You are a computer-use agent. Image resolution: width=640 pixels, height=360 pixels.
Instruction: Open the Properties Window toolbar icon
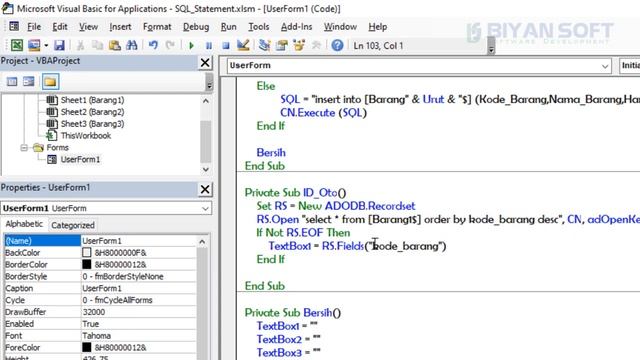(x=282, y=45)
